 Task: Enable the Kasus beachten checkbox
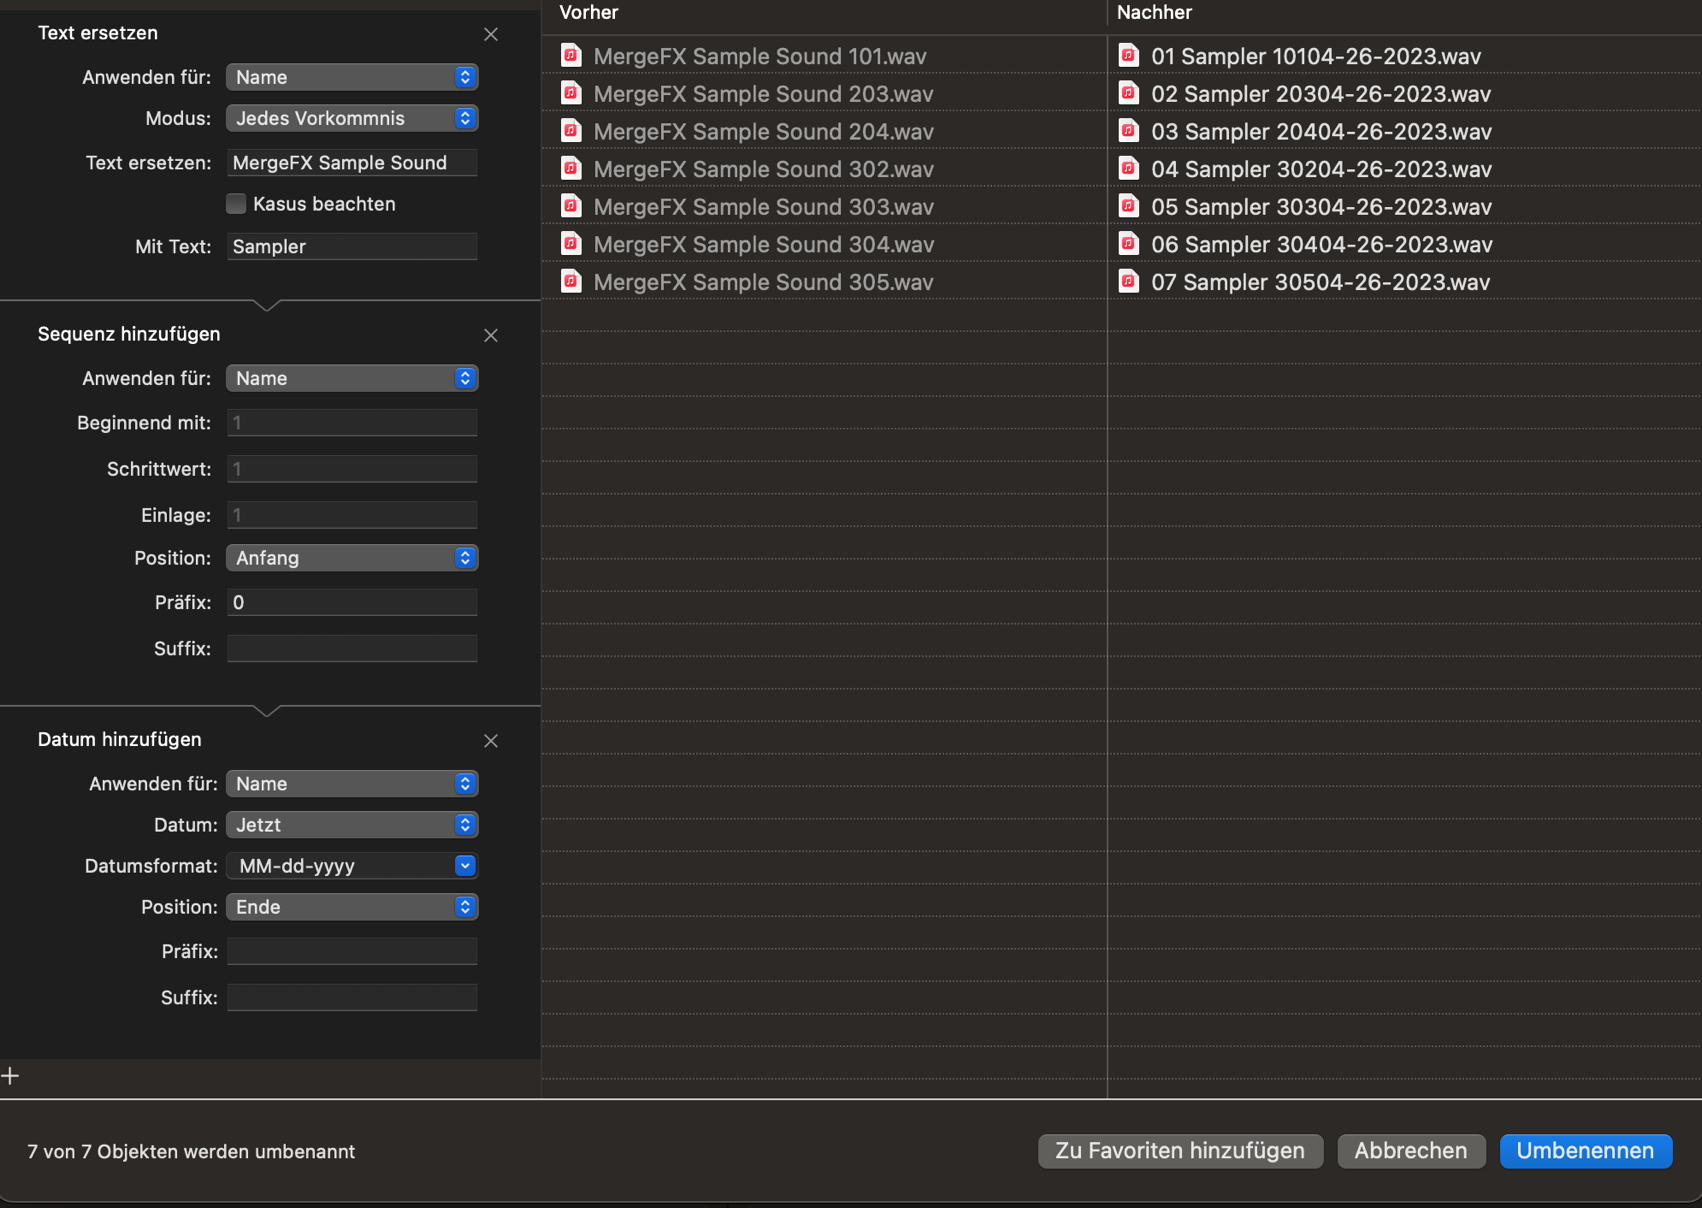click(x=236, y=204)
